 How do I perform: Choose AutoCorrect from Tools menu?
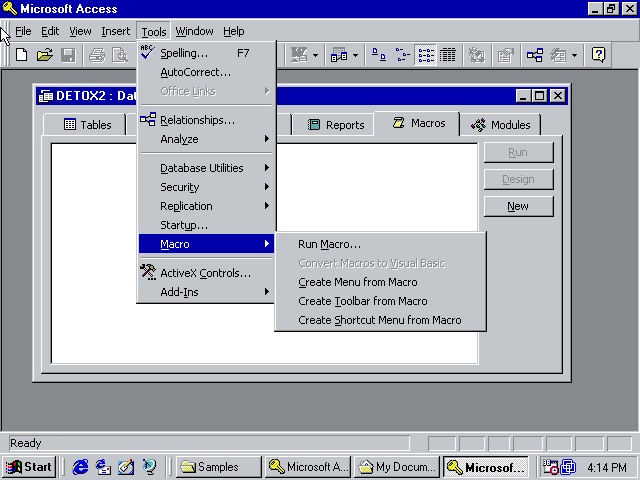[206, 72]
